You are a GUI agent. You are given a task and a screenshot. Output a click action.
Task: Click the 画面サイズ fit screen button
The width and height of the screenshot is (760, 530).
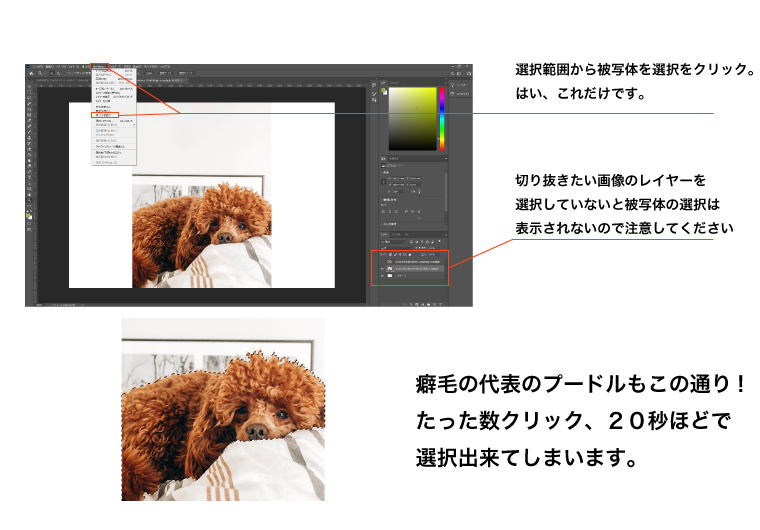(165, 73)
